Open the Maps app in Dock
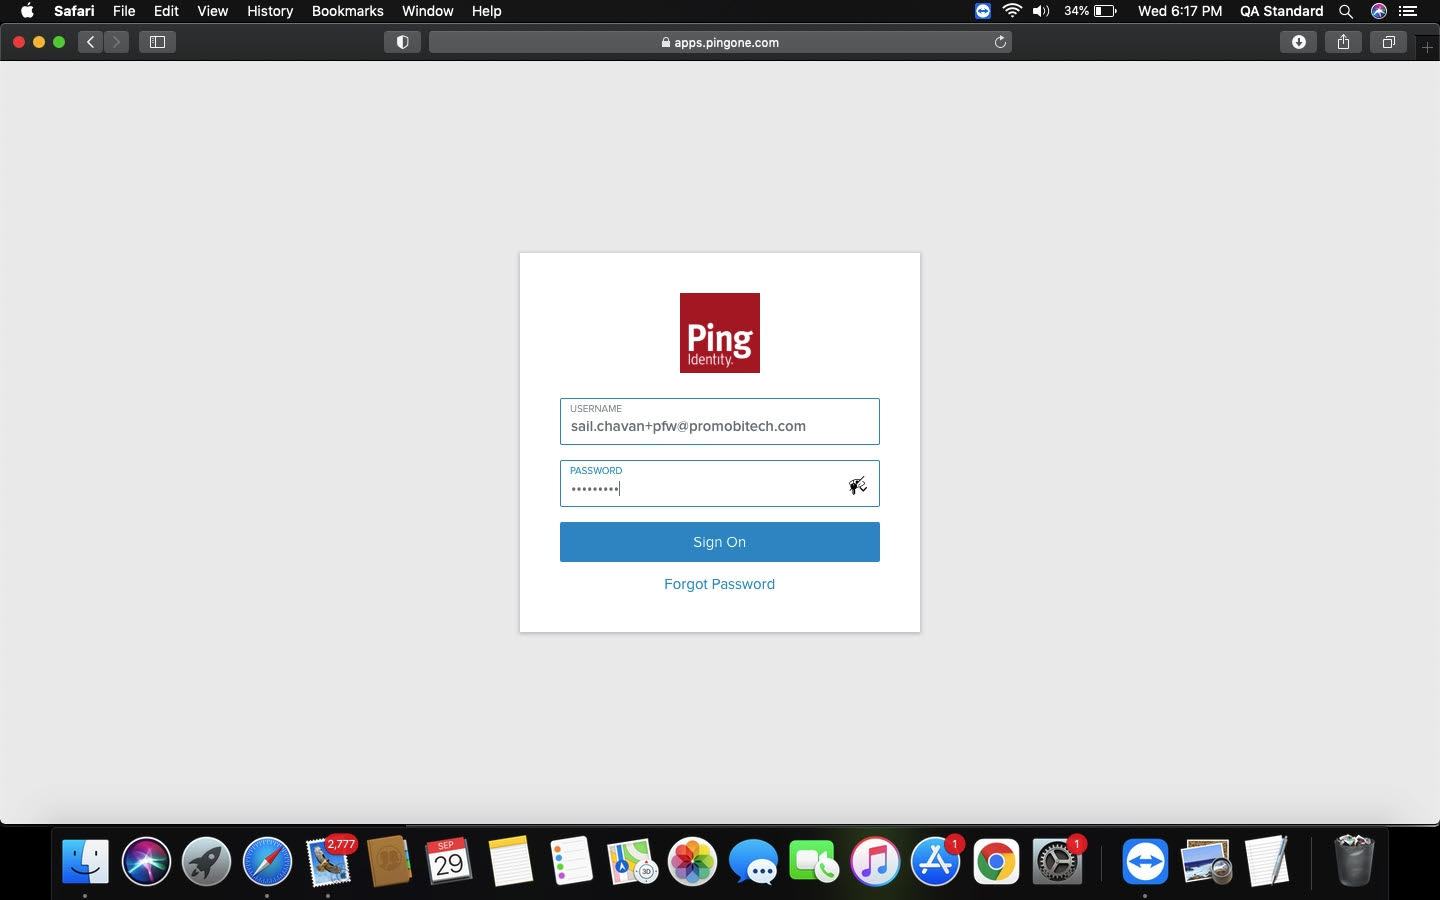 pos(632,861)
